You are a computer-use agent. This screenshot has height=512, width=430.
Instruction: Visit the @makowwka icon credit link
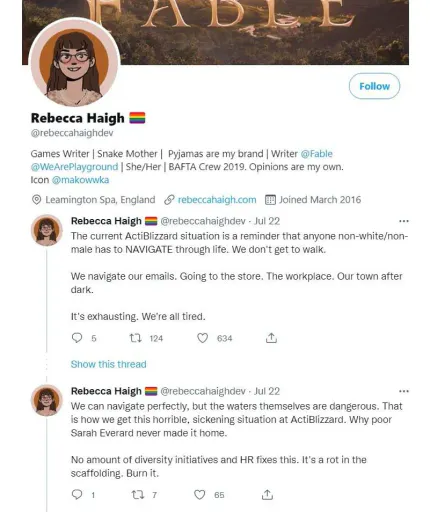click(80, 180)
